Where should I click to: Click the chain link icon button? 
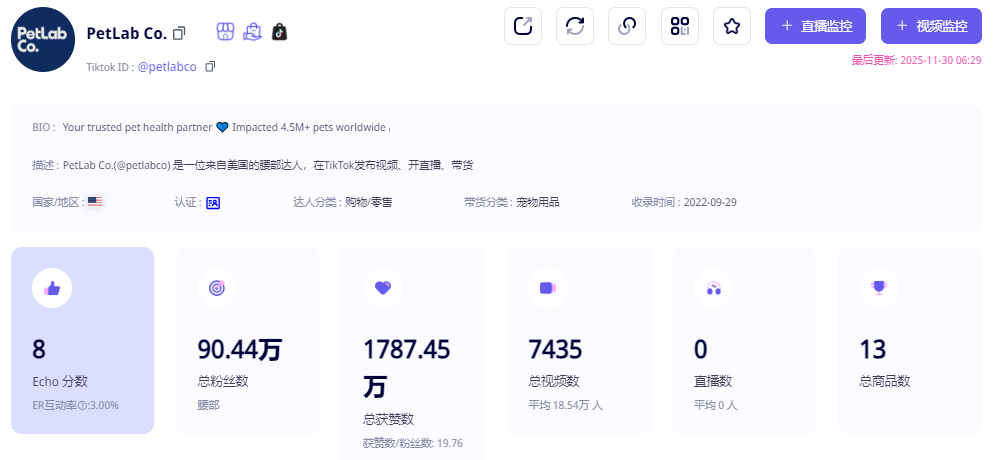627,26
